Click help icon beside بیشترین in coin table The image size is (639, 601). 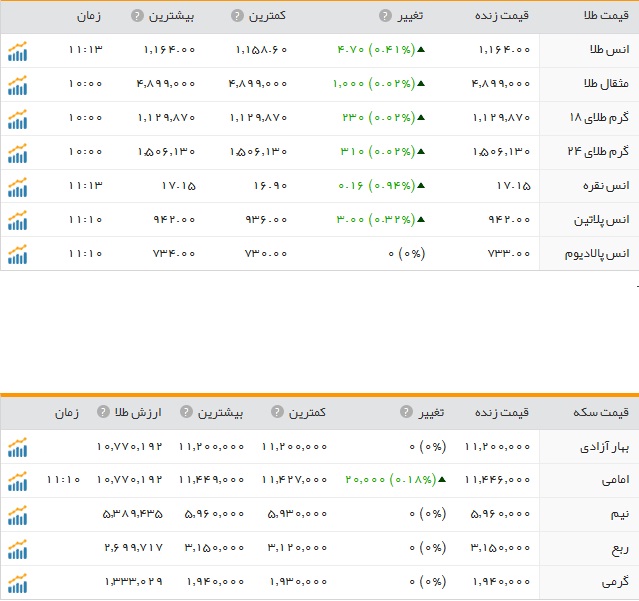(186, 412)
